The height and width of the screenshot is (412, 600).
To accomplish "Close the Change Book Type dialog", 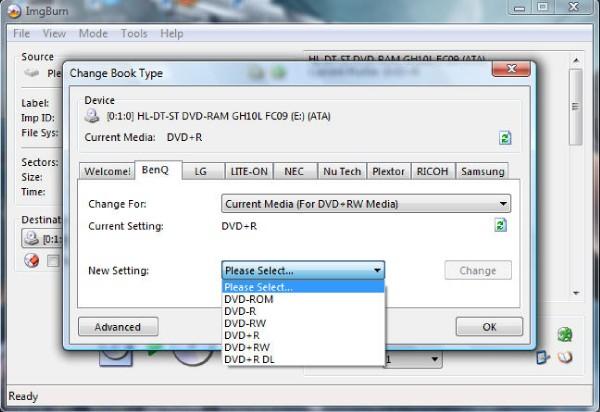I will tap(511, 68).
